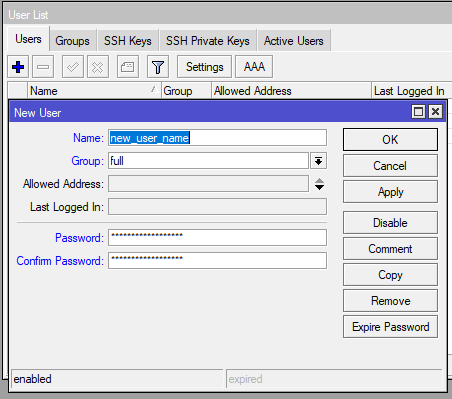
Task: Expand the Allowed Address up-down arrows
Action: (x=319, y=184)
